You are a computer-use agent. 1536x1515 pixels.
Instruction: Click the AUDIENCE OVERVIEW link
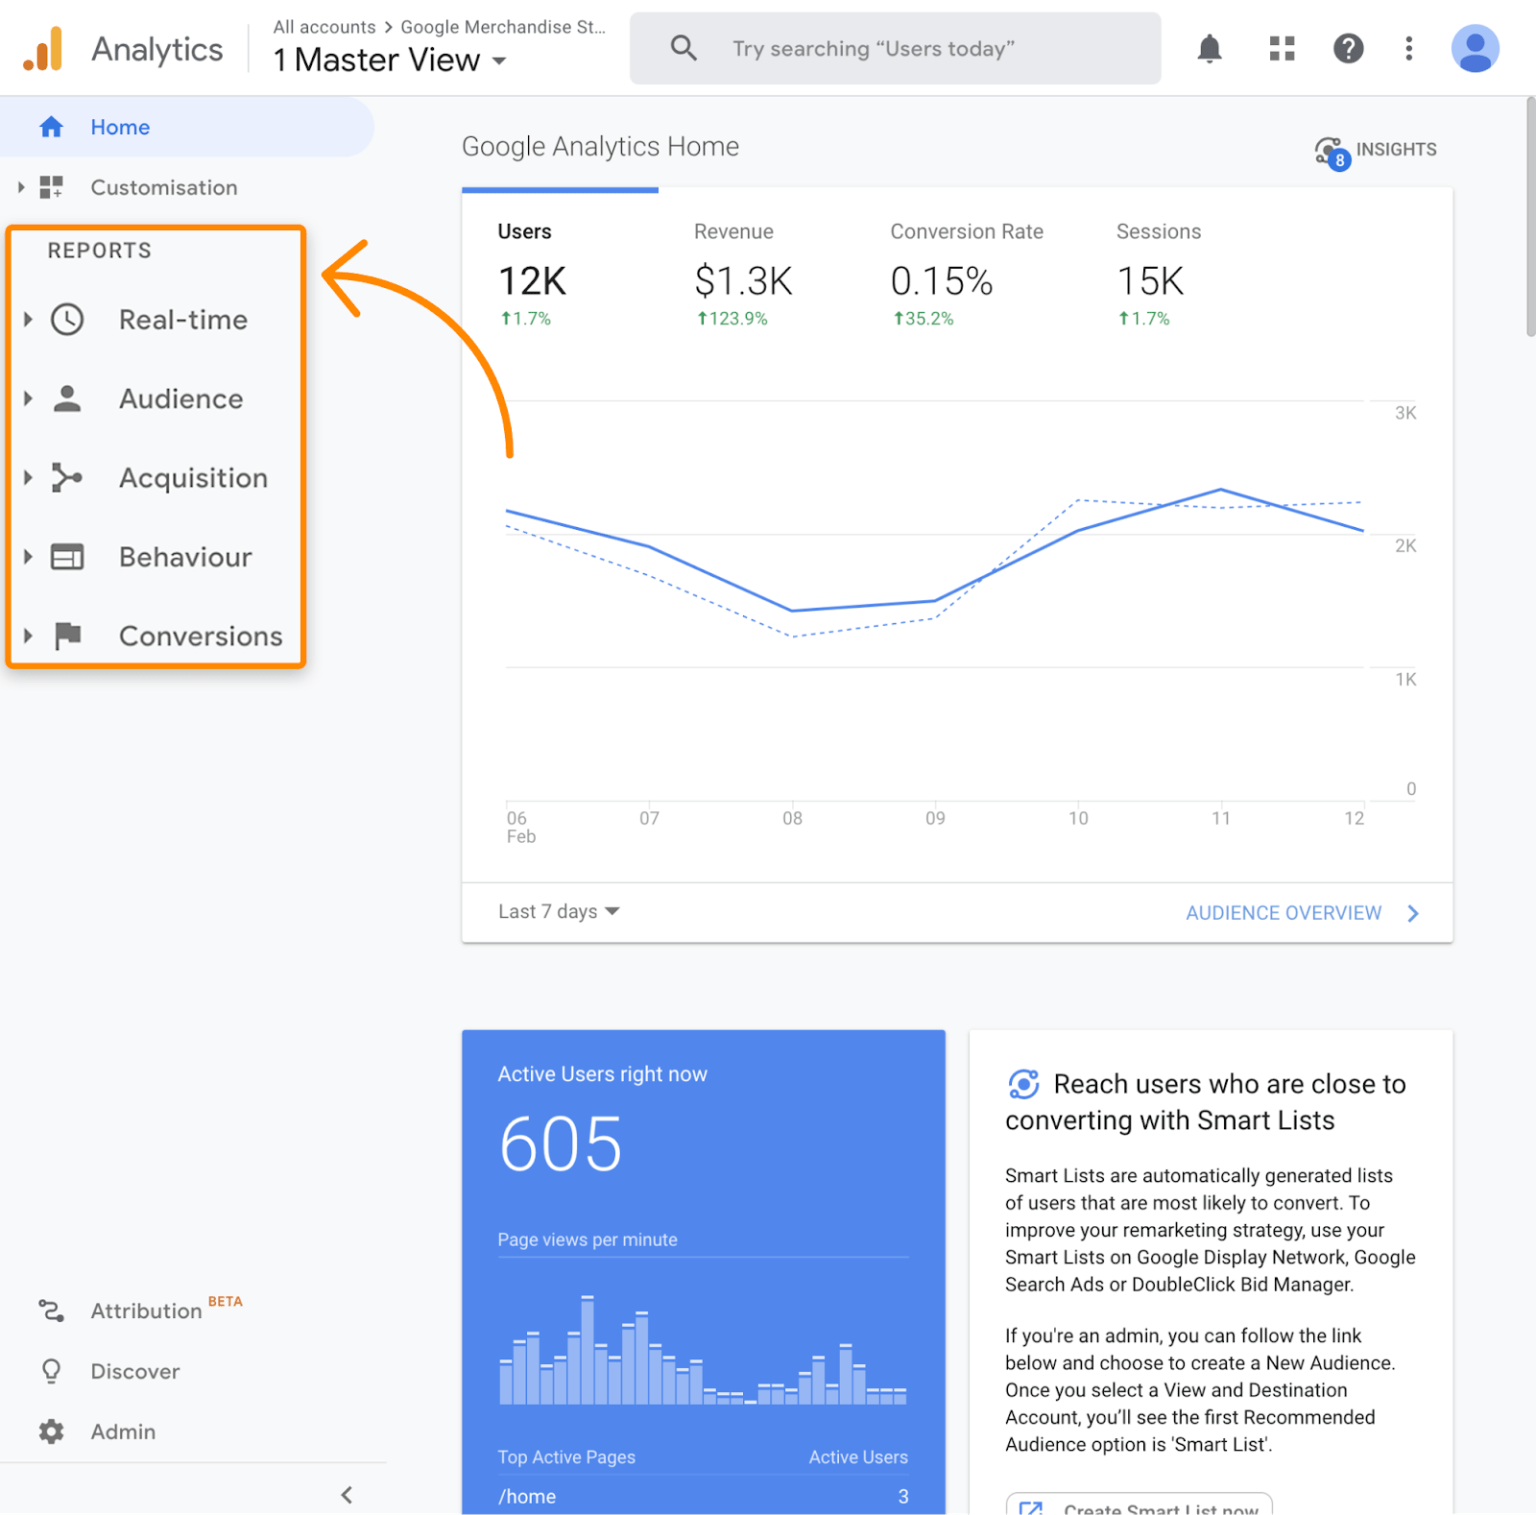coord(1283,912)
